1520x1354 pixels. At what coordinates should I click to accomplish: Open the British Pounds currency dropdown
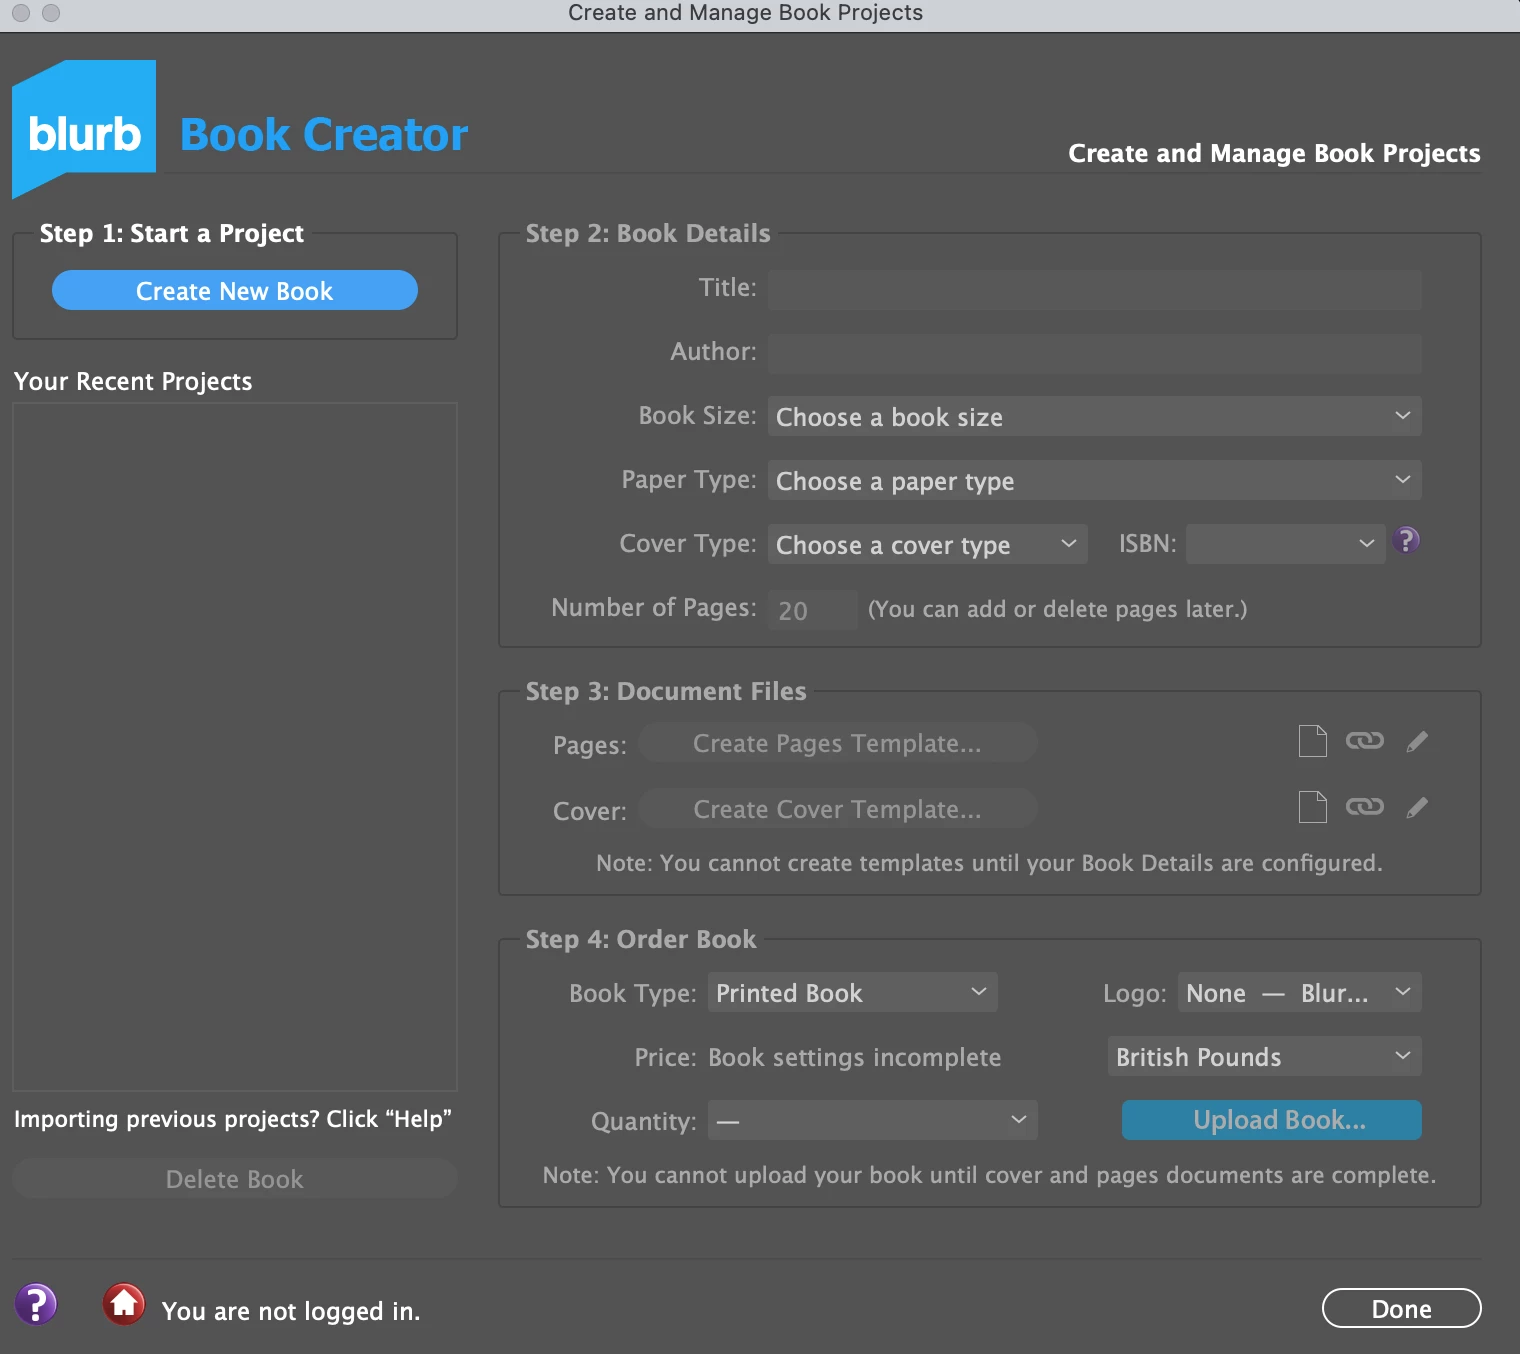coord(1264,1056)
